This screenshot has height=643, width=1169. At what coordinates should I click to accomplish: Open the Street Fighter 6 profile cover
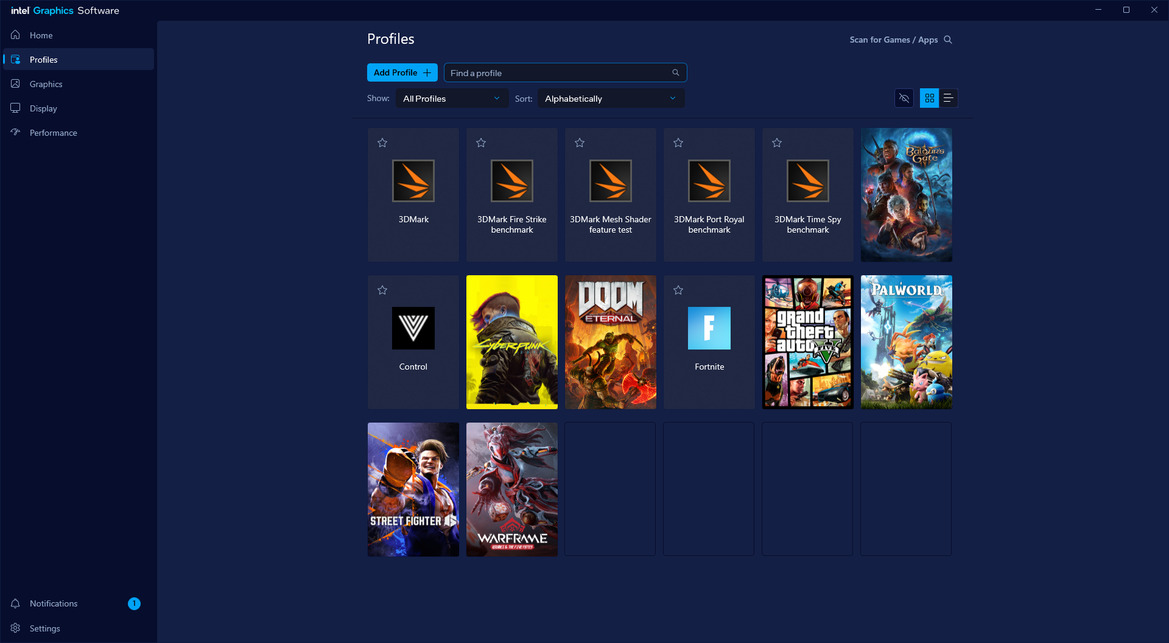[x=413, y=489]
